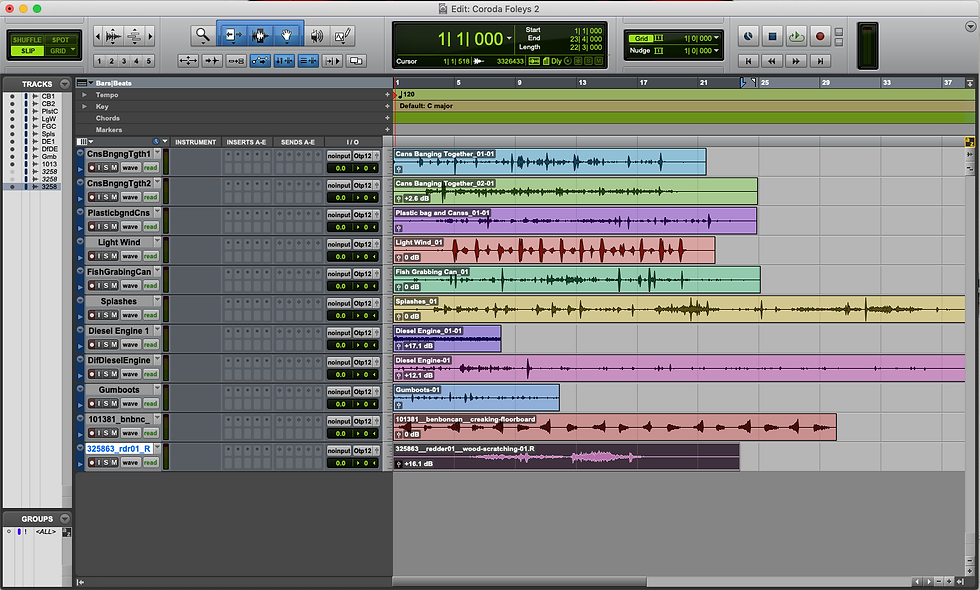Viewport: 980px width, 590px height.
Task: Open the main counter format dropdown
Action: 509,39
